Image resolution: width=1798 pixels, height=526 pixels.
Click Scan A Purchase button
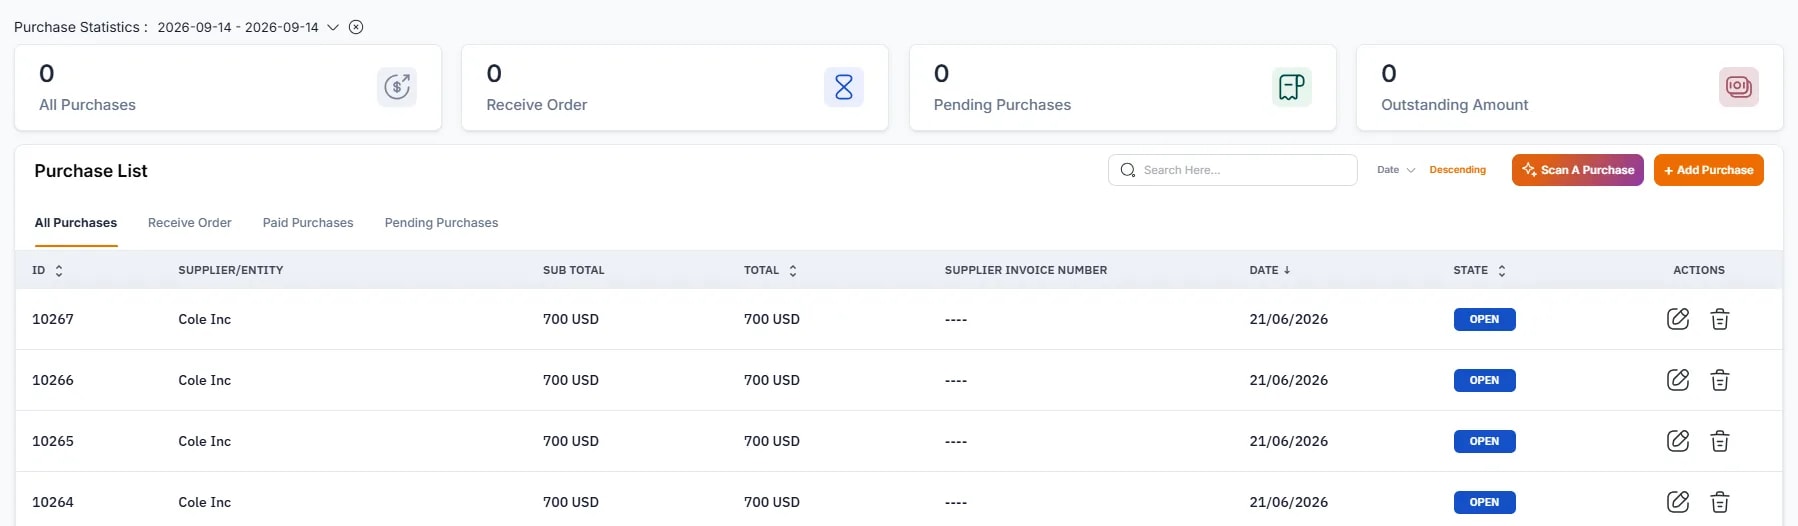1577,170
